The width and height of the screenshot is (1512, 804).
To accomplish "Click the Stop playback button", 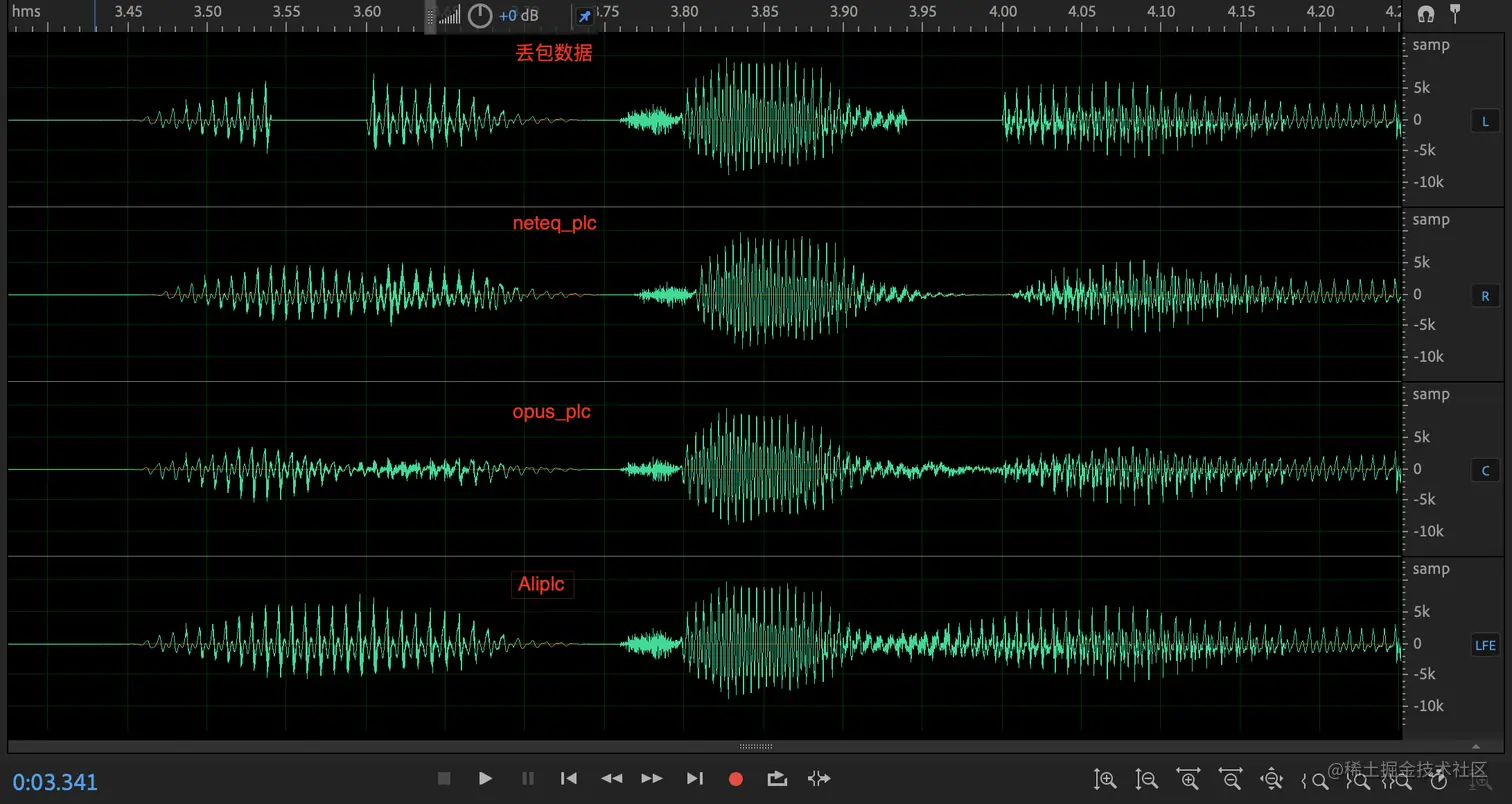I will (x=445, y=779).
